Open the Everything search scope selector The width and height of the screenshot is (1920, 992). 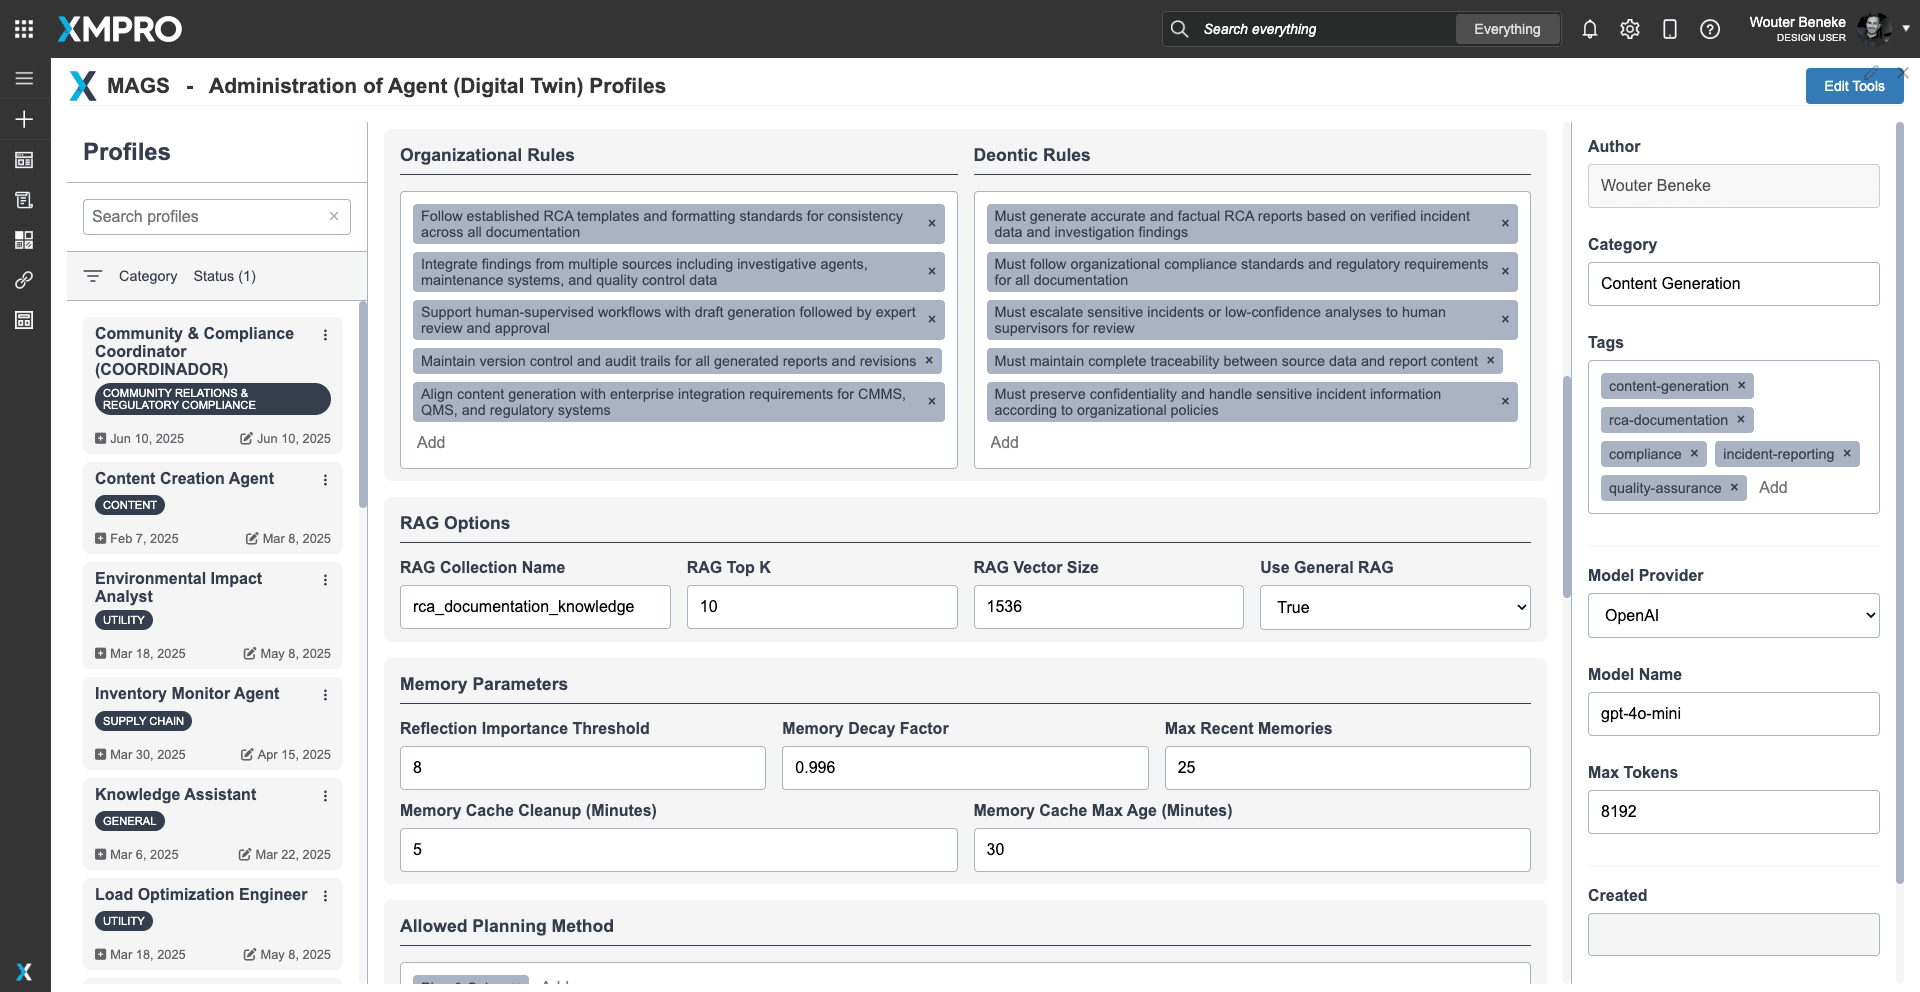[x=1506, y=29]
